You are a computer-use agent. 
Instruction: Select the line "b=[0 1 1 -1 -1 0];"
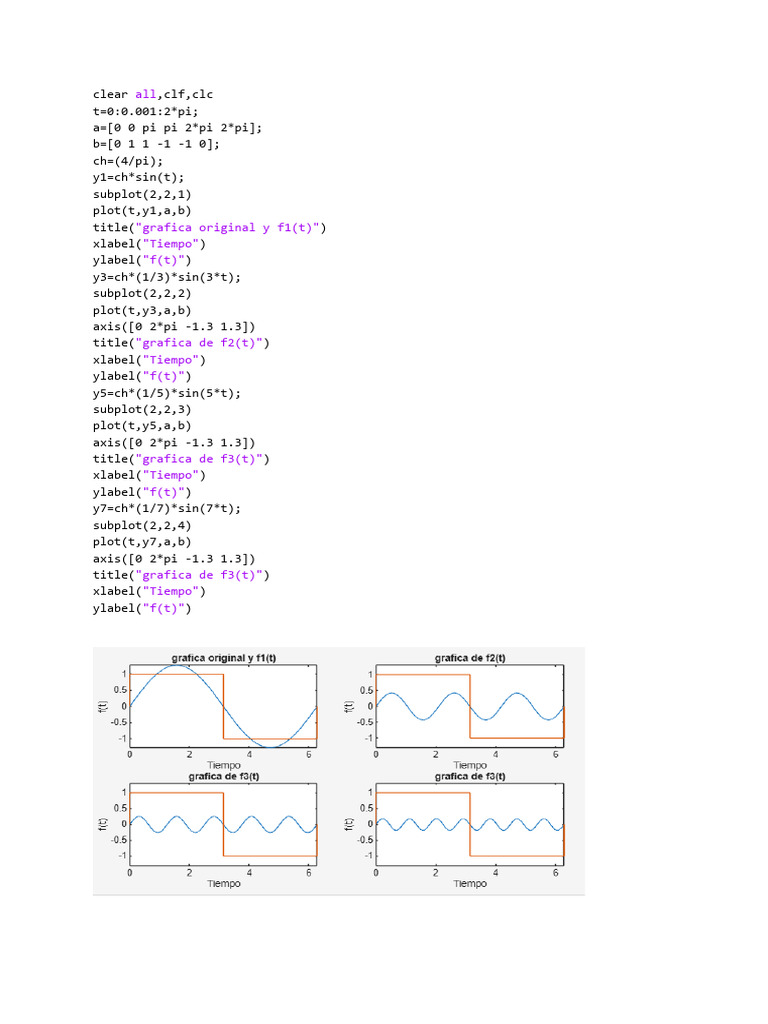point(156,144)
